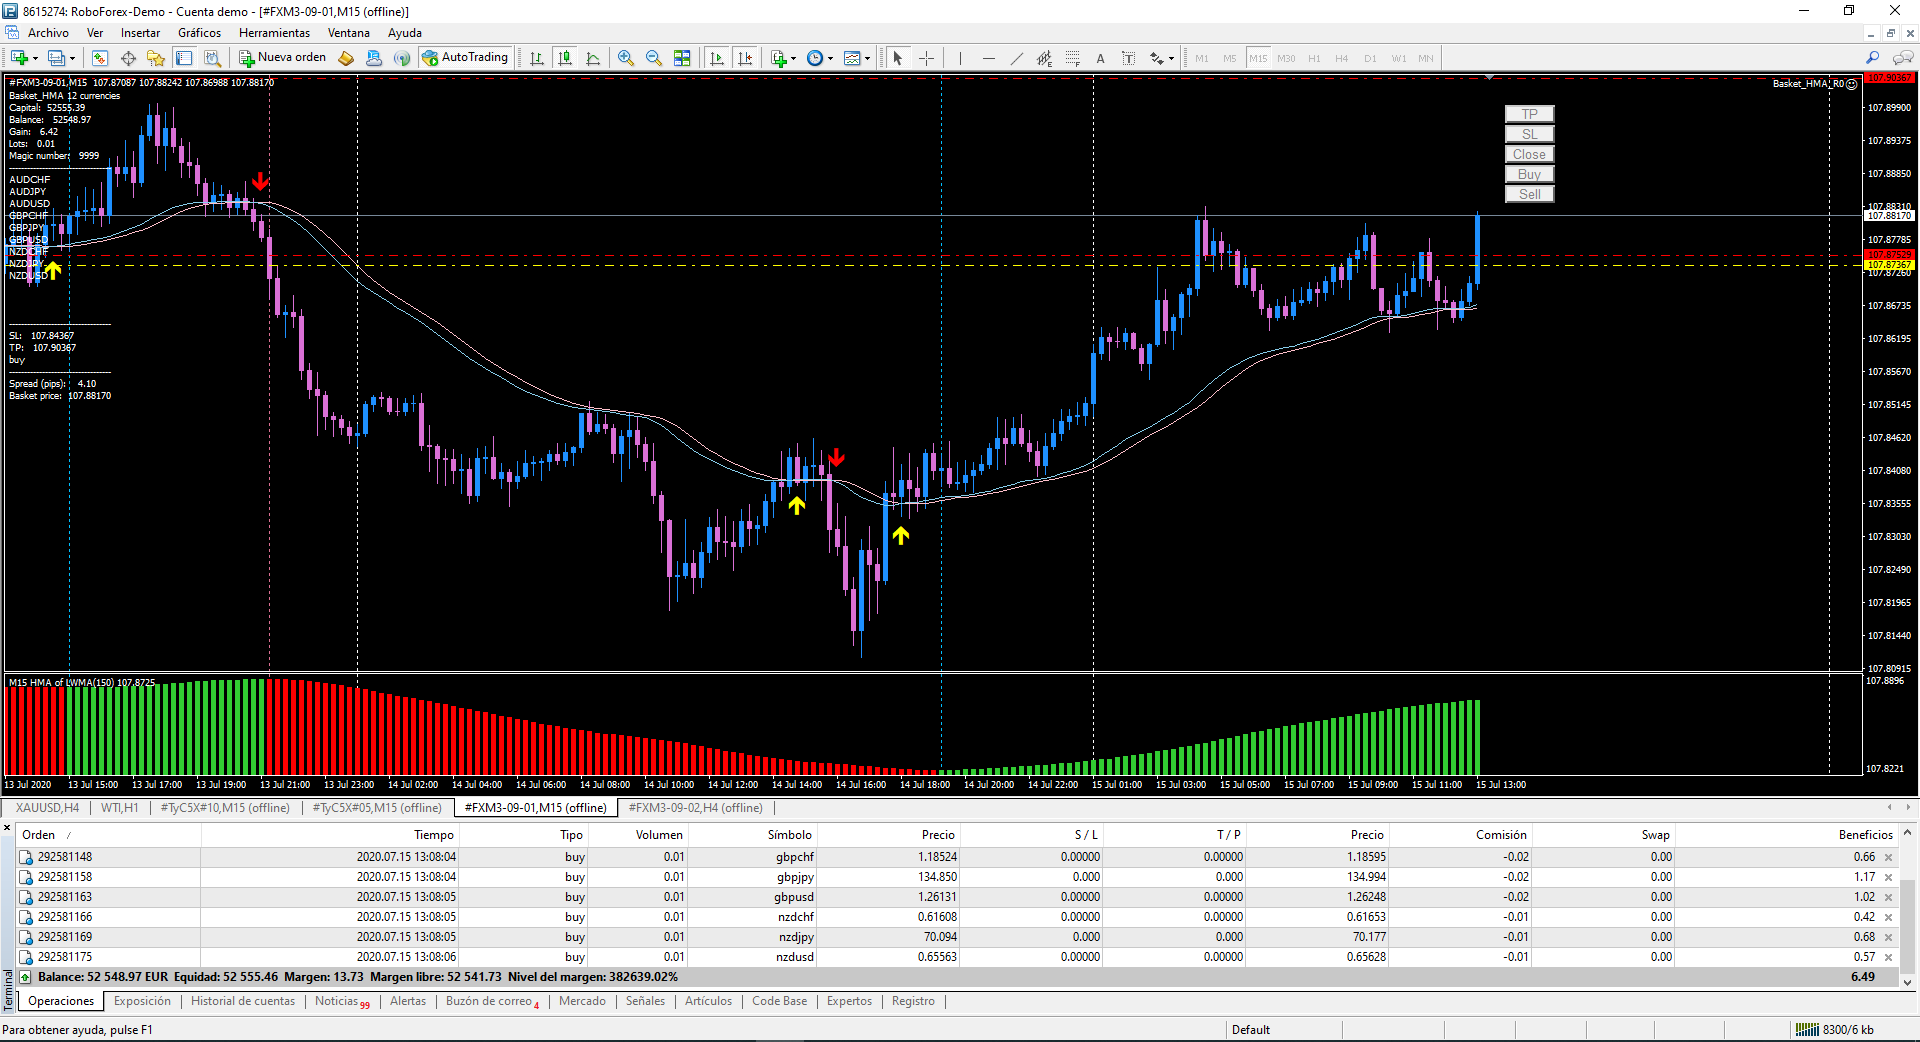Toggle the Data Window crosshair-target icon
The height and width of the screenshot is (1042, 1920).
(128, 58)
